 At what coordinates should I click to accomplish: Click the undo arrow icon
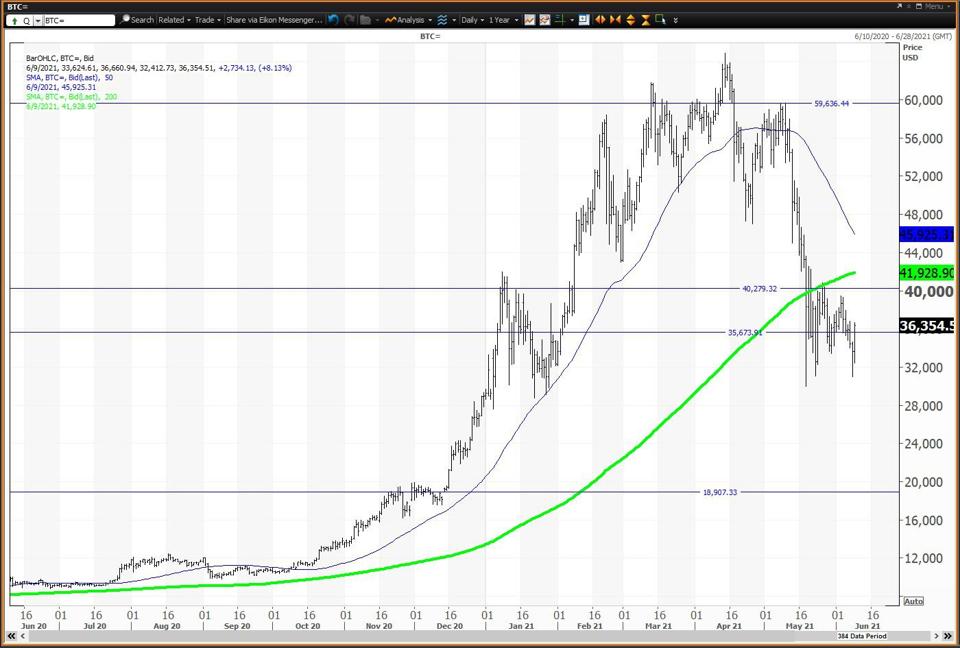[x=333, y=19]
